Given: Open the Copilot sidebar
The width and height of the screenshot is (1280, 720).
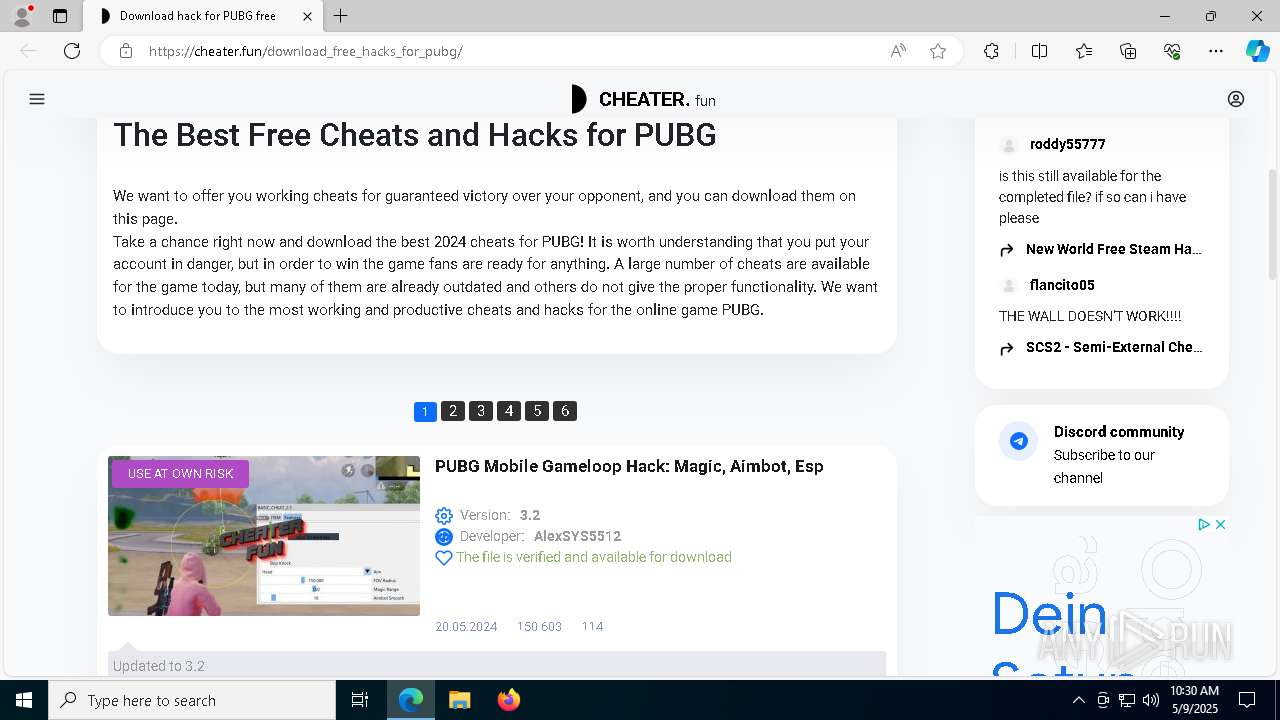Looking at the screenshot, I should click(1257, 51).
